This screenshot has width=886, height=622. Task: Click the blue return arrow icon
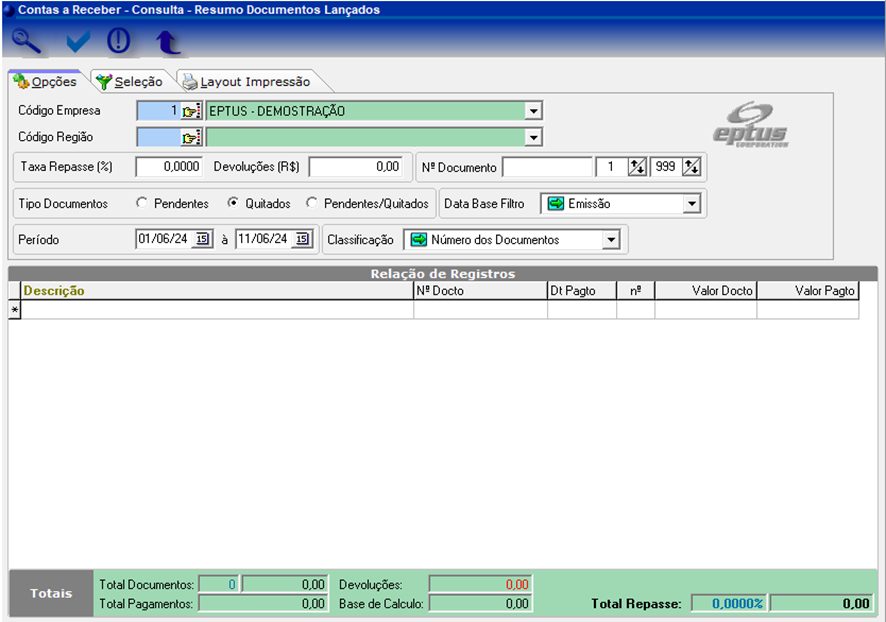(x=167, y=42)
